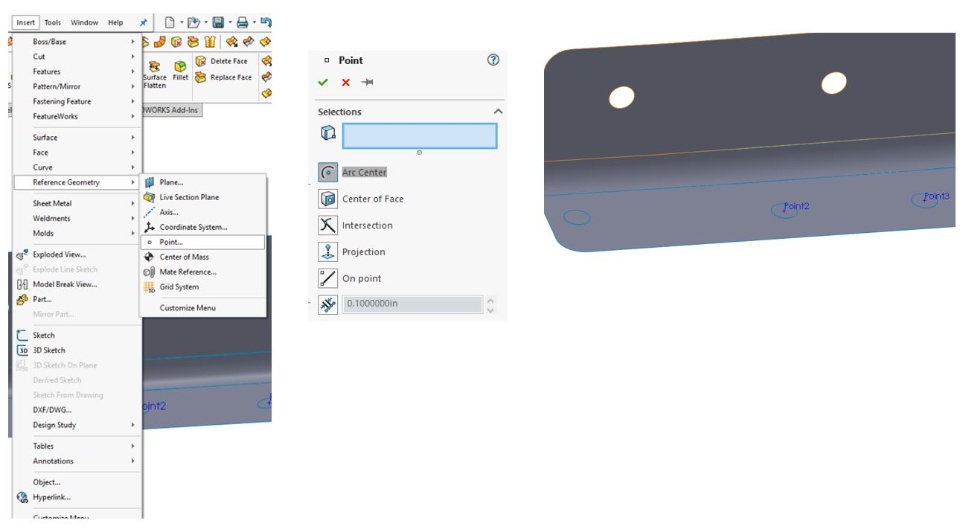The image size is (960, 529).
Task: Click the Delete Face icon
Action: tap(201, 61)
